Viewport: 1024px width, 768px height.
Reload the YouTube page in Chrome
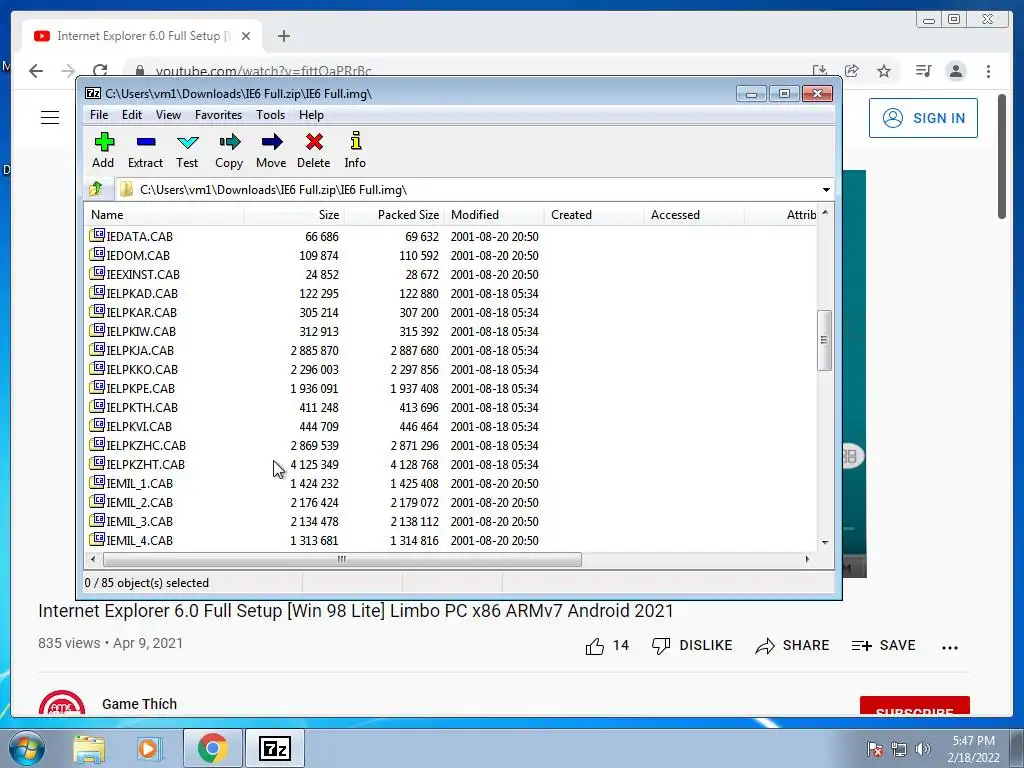[x=100, y=71]
